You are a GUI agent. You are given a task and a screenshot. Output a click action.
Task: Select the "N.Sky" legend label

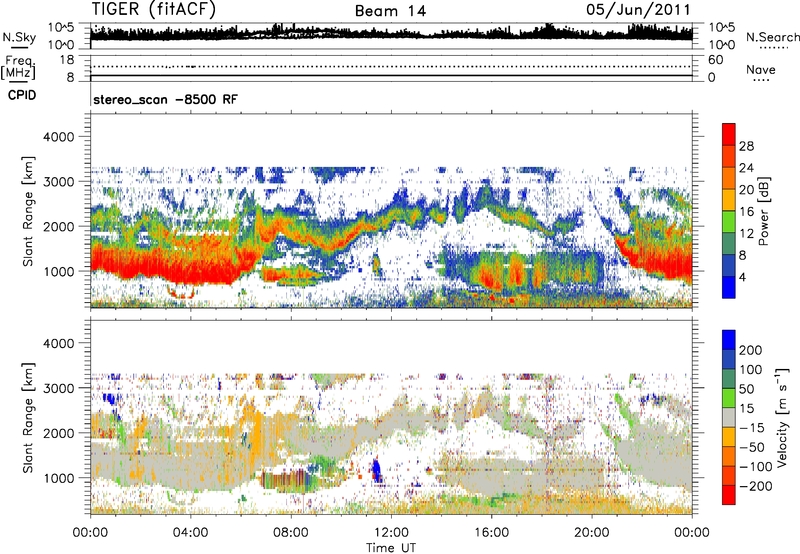(x=19, y=37)
